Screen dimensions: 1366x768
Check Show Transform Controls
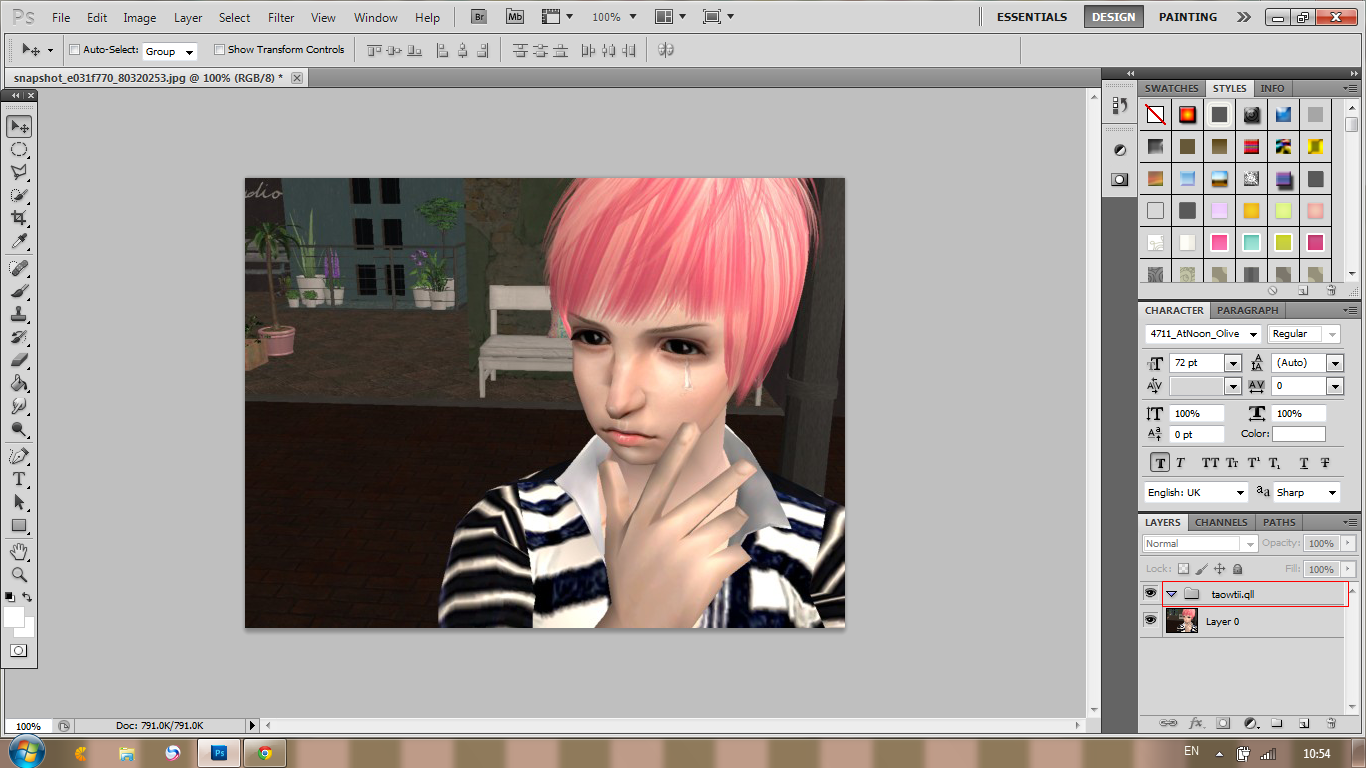click(219, 50)
